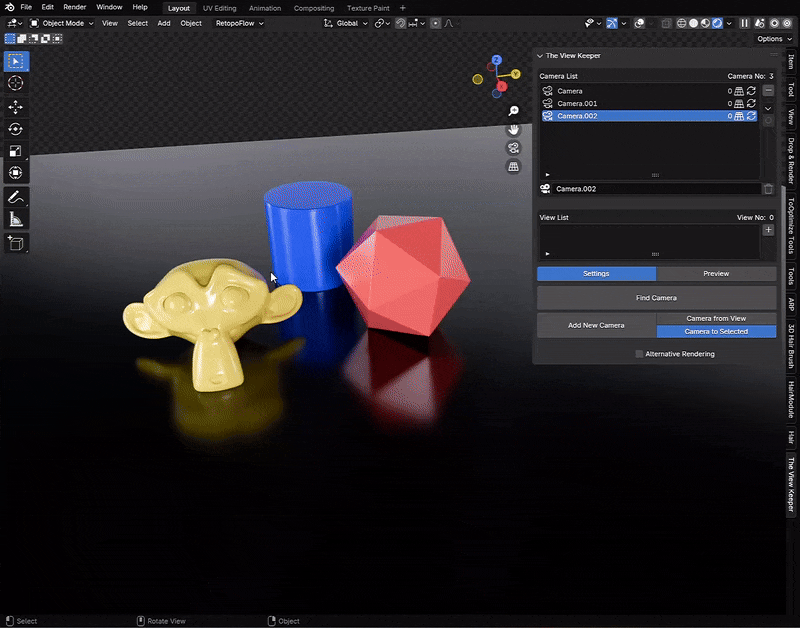
Task: Open the Render menu
Action: (74, 7)
